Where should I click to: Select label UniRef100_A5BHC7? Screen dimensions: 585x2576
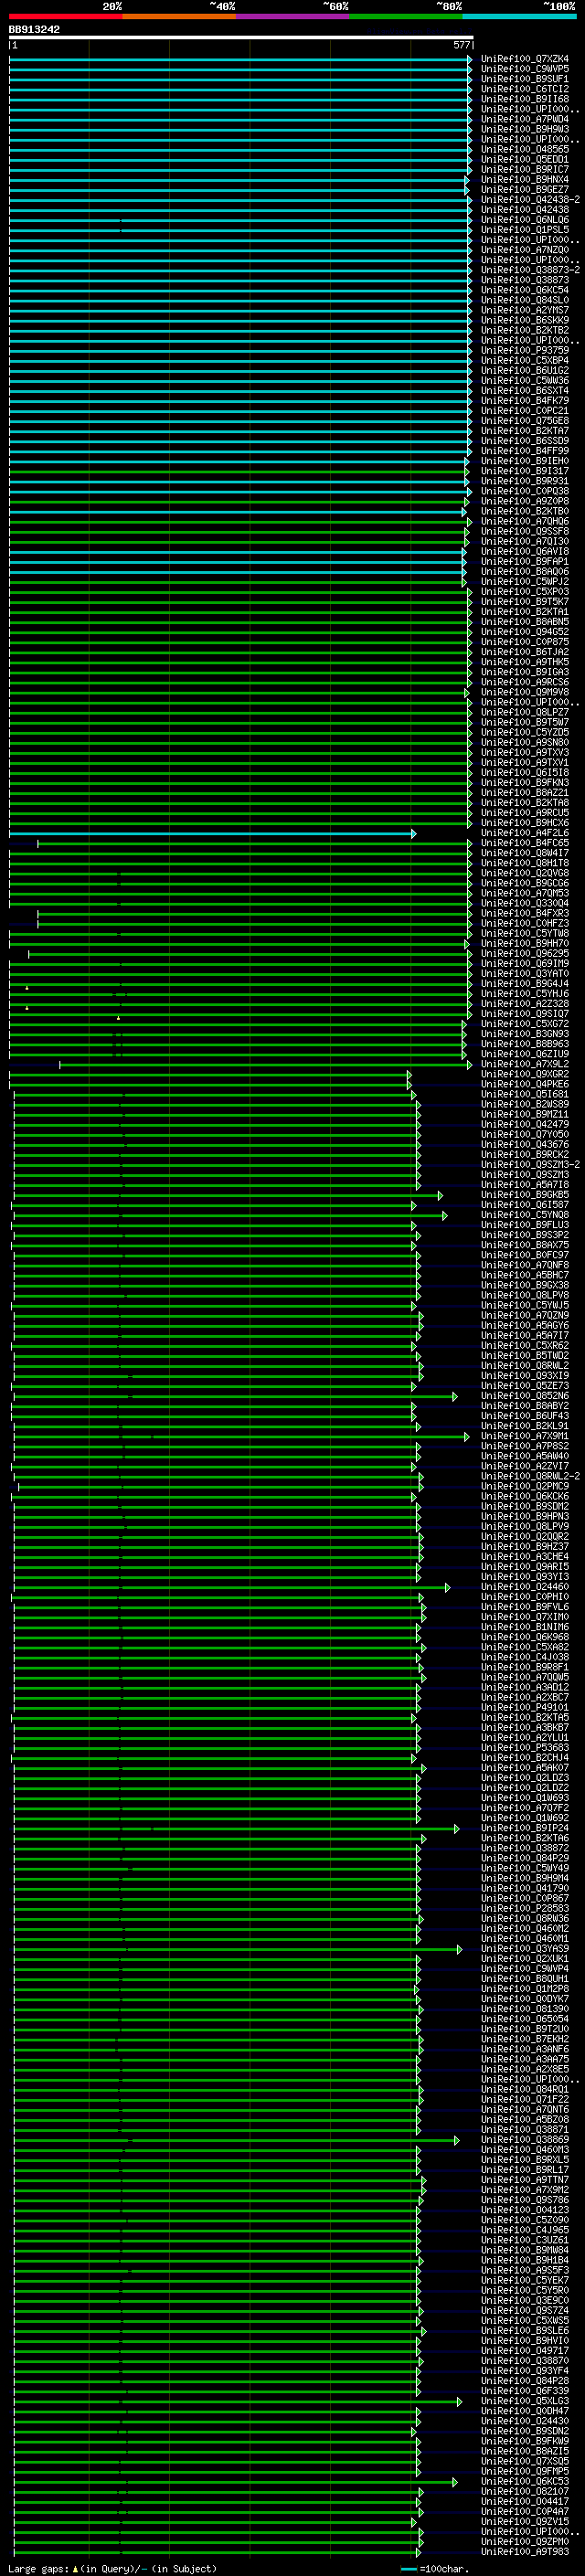pyautogui.click(x=524, y=1276)
